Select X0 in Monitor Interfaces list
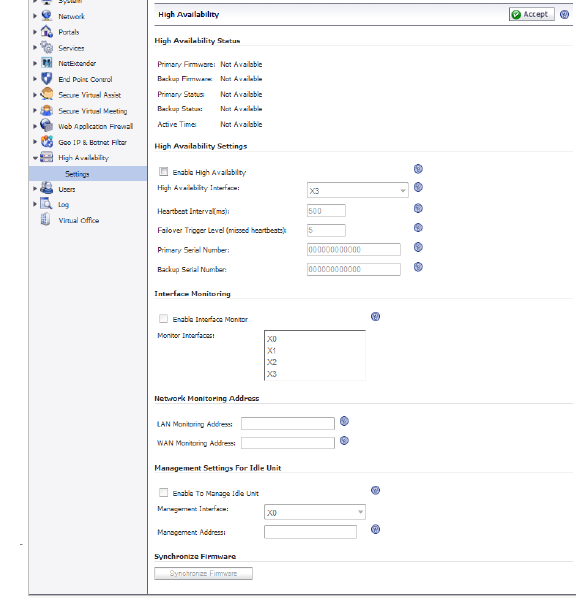This screenshot has height=607, width=576. pyautogui.click(x=315, y=339)
